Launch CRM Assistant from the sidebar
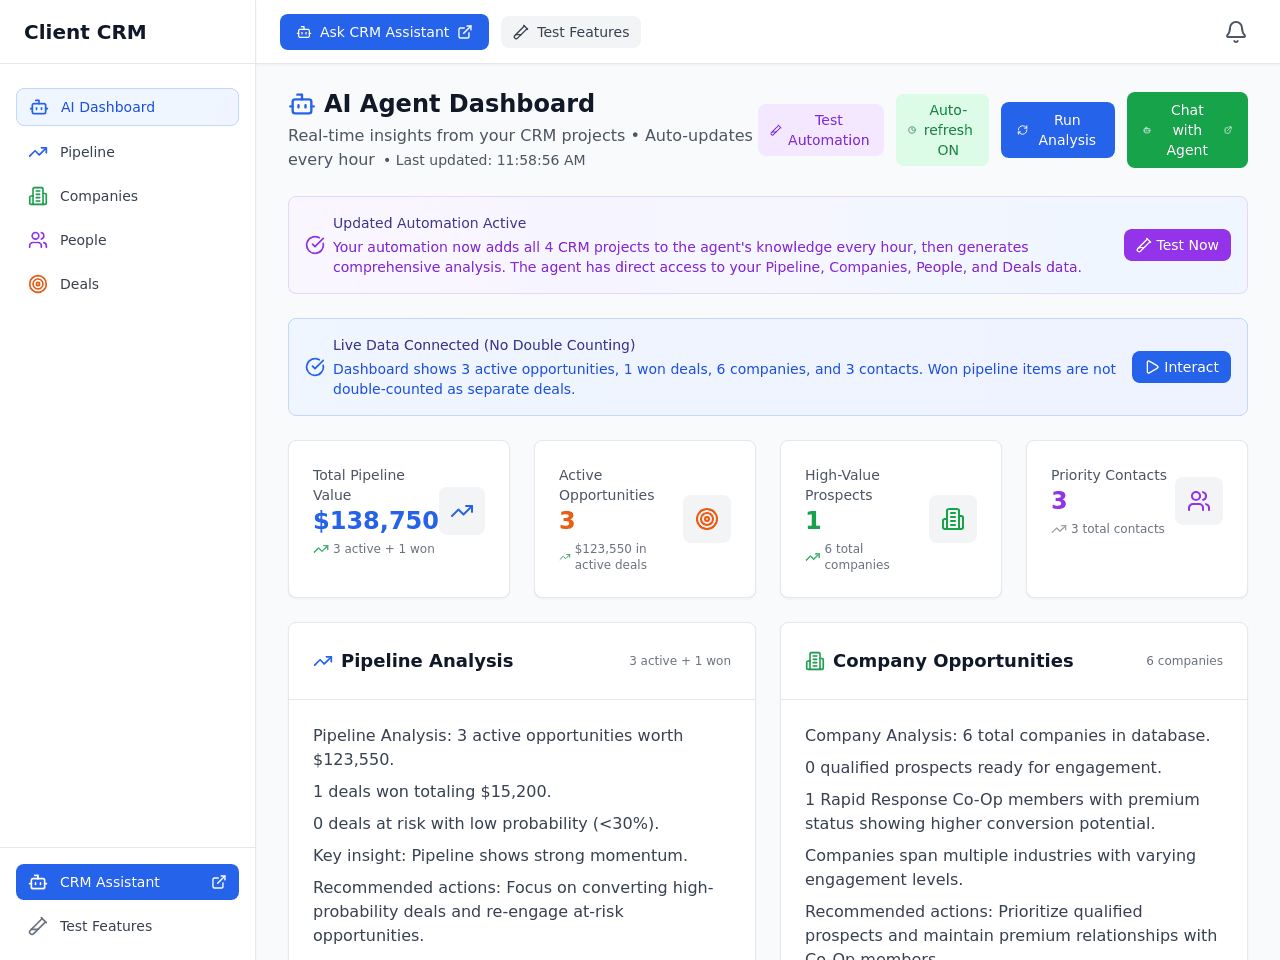This screenshot has height=960, width=1280. click(127, 882)
